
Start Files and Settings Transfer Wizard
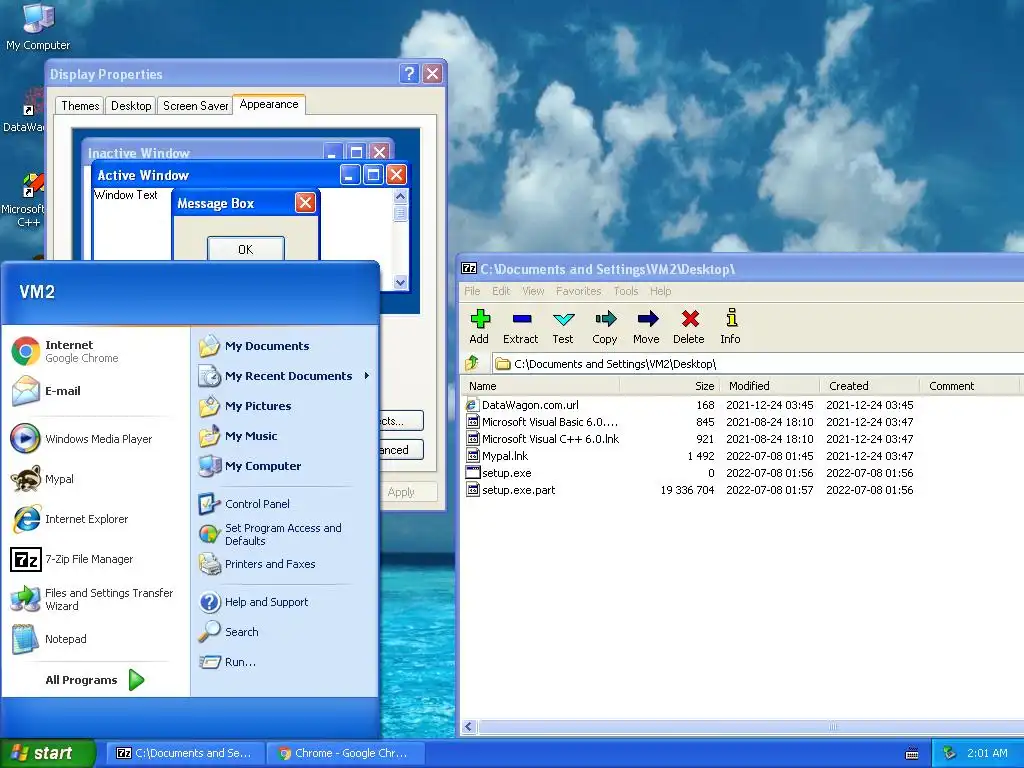pyautogui.click(x=91, y=599)
